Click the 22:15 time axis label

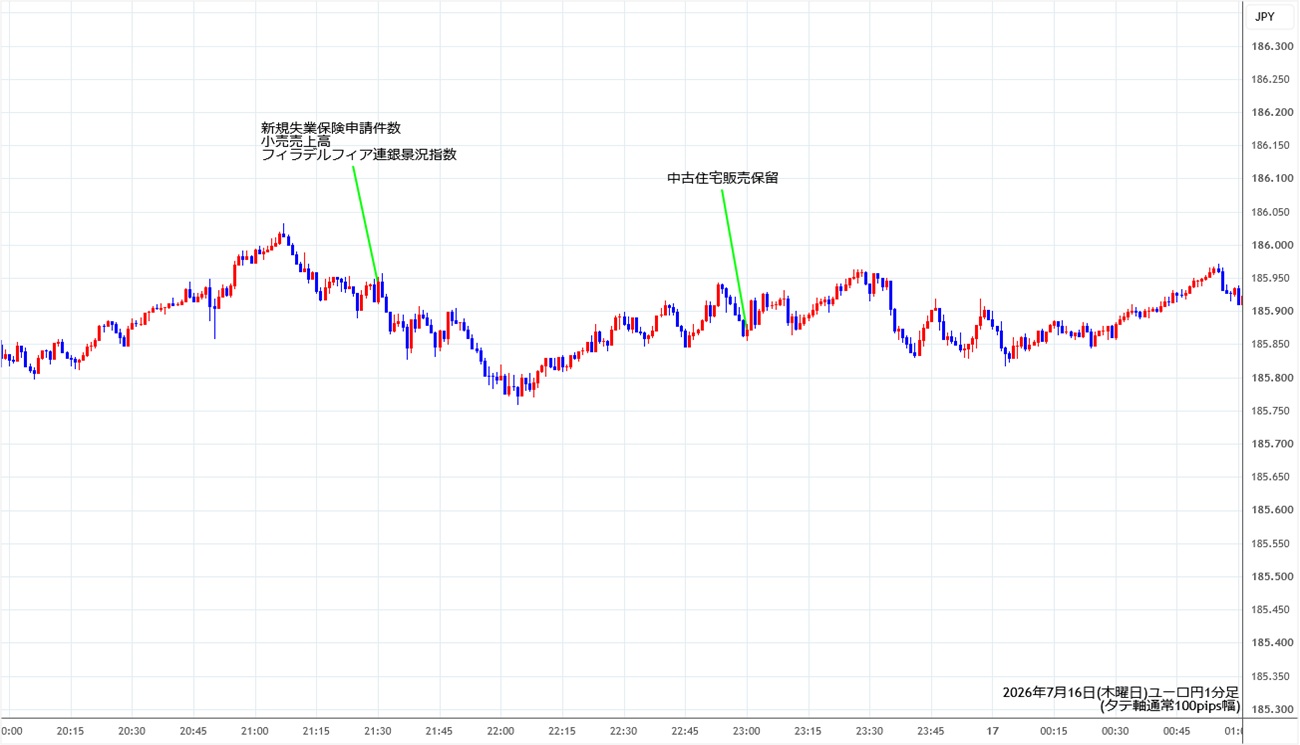[563, 731]
